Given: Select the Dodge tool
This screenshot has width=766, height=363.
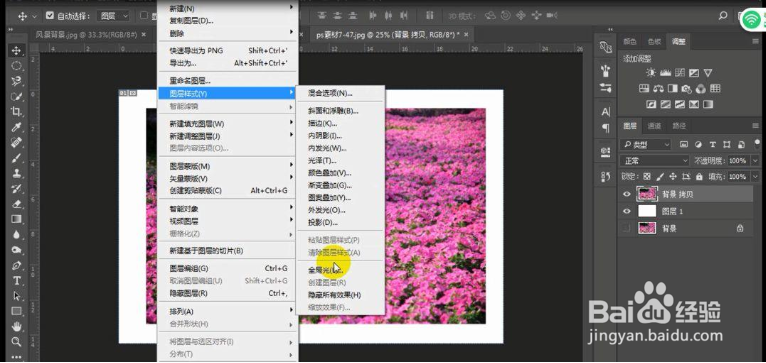Looking at the screenshot, I should click(x=17, y=250).
